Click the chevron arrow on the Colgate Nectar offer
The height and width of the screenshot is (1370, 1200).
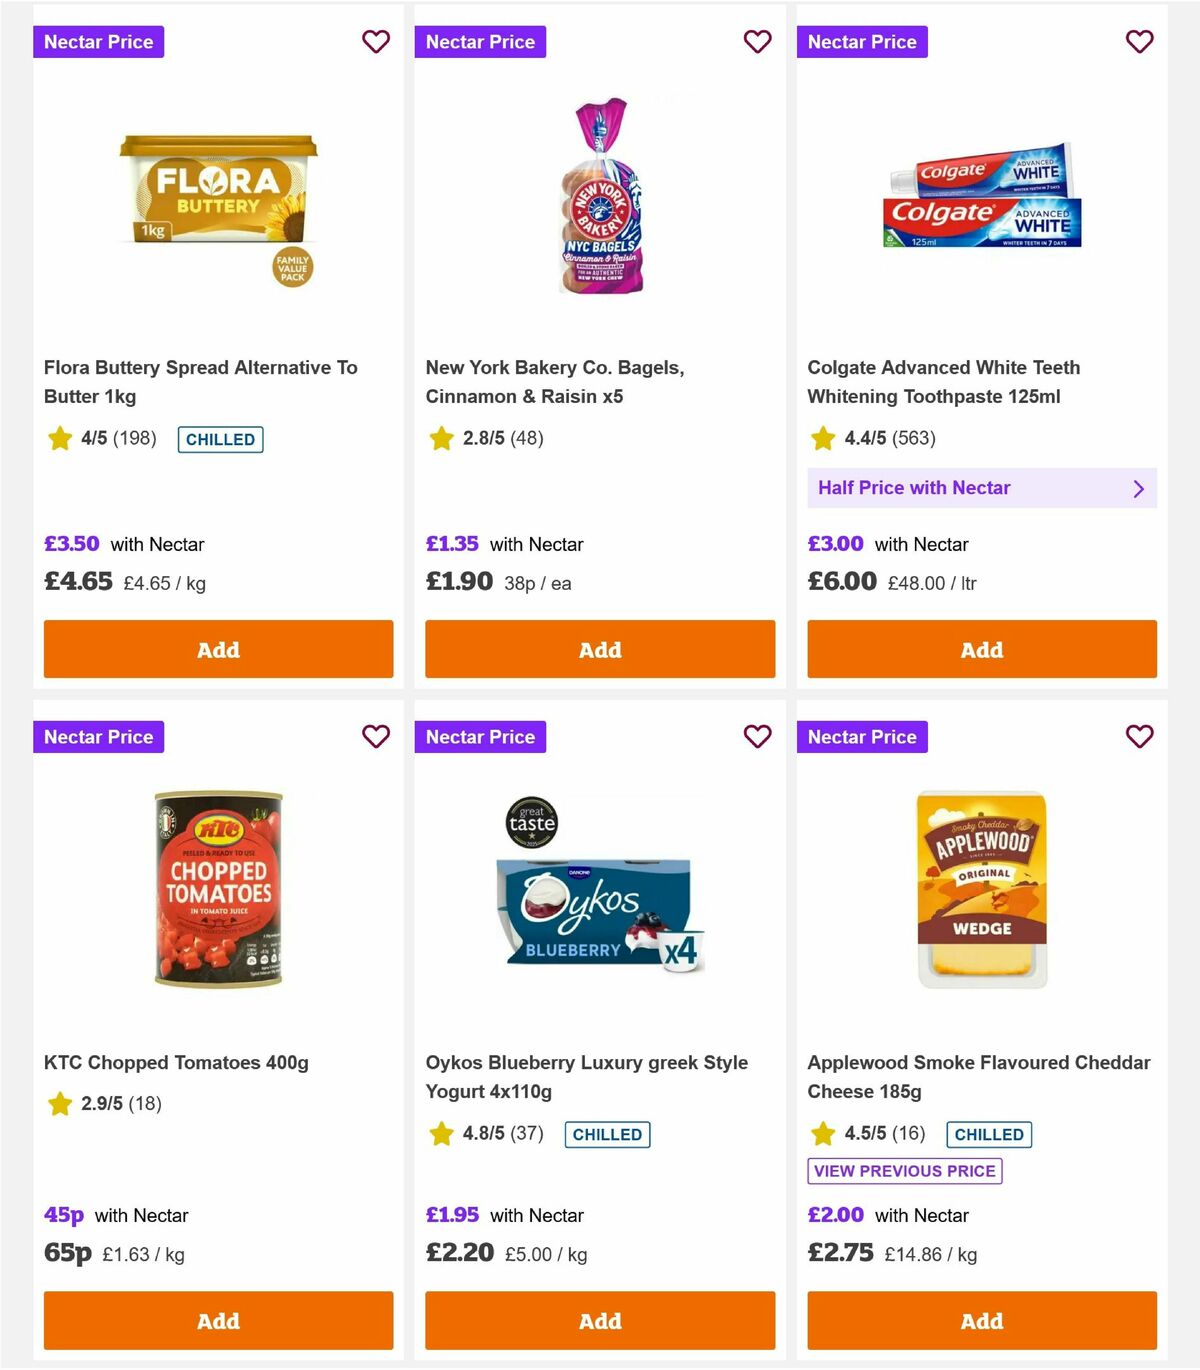(1138, 488)
